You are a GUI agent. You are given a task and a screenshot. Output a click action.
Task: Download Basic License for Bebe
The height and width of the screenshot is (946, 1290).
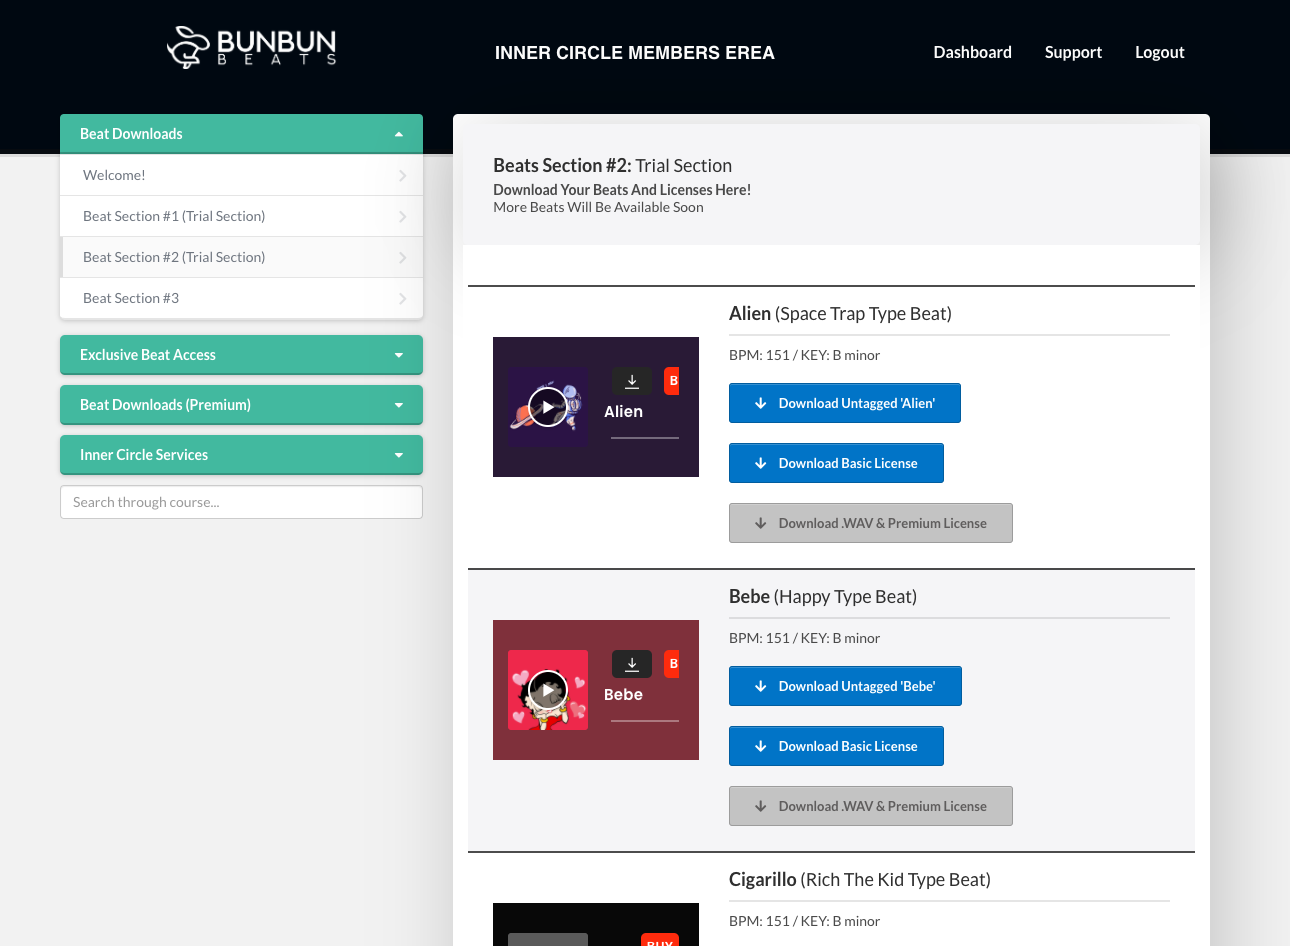(836, 746)
